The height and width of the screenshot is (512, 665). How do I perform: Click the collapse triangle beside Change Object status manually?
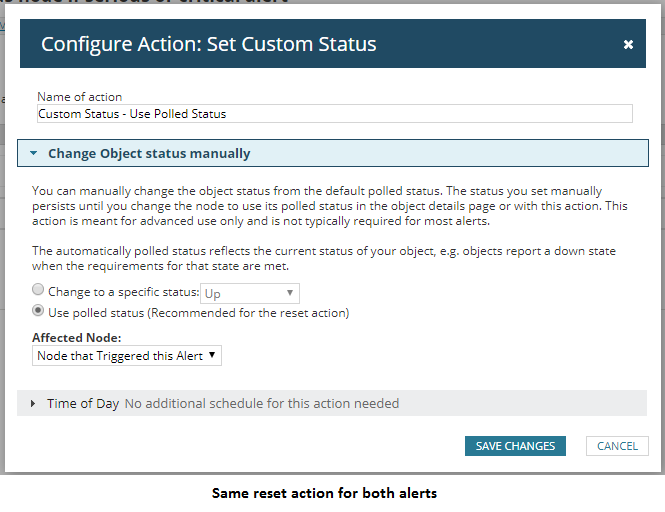point(34,153)
